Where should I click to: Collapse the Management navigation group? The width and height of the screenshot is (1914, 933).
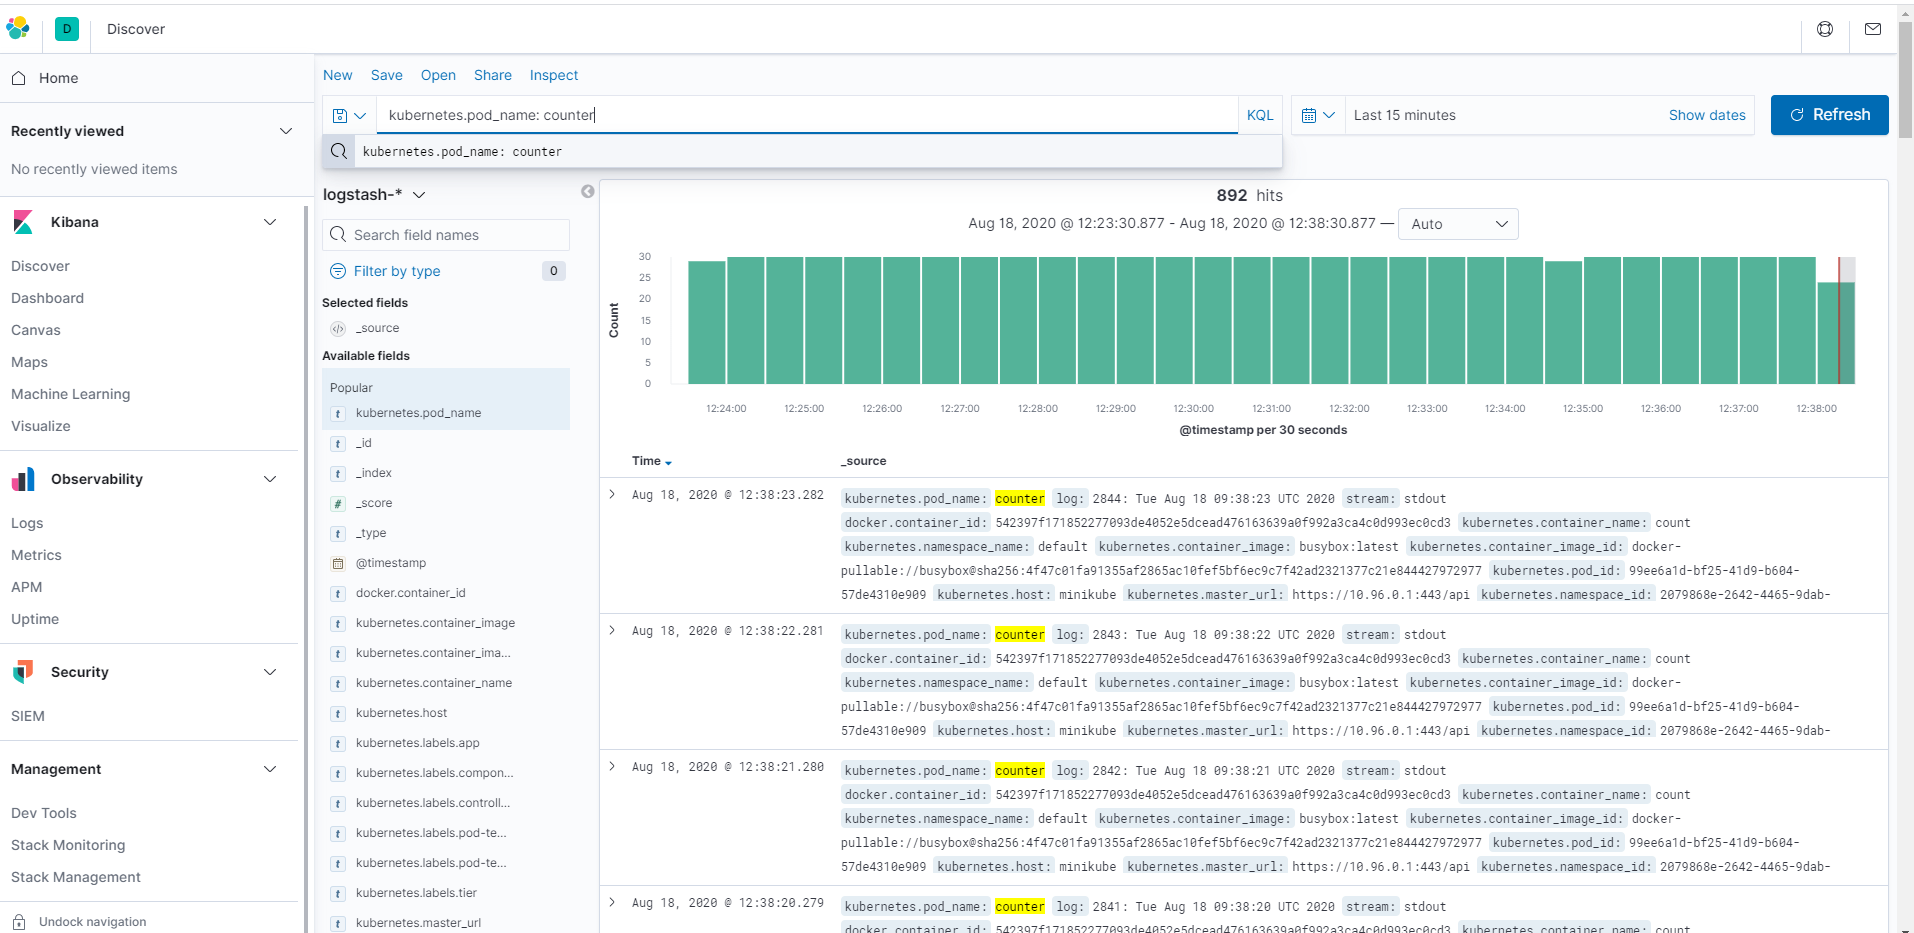[x=270, y=769]
